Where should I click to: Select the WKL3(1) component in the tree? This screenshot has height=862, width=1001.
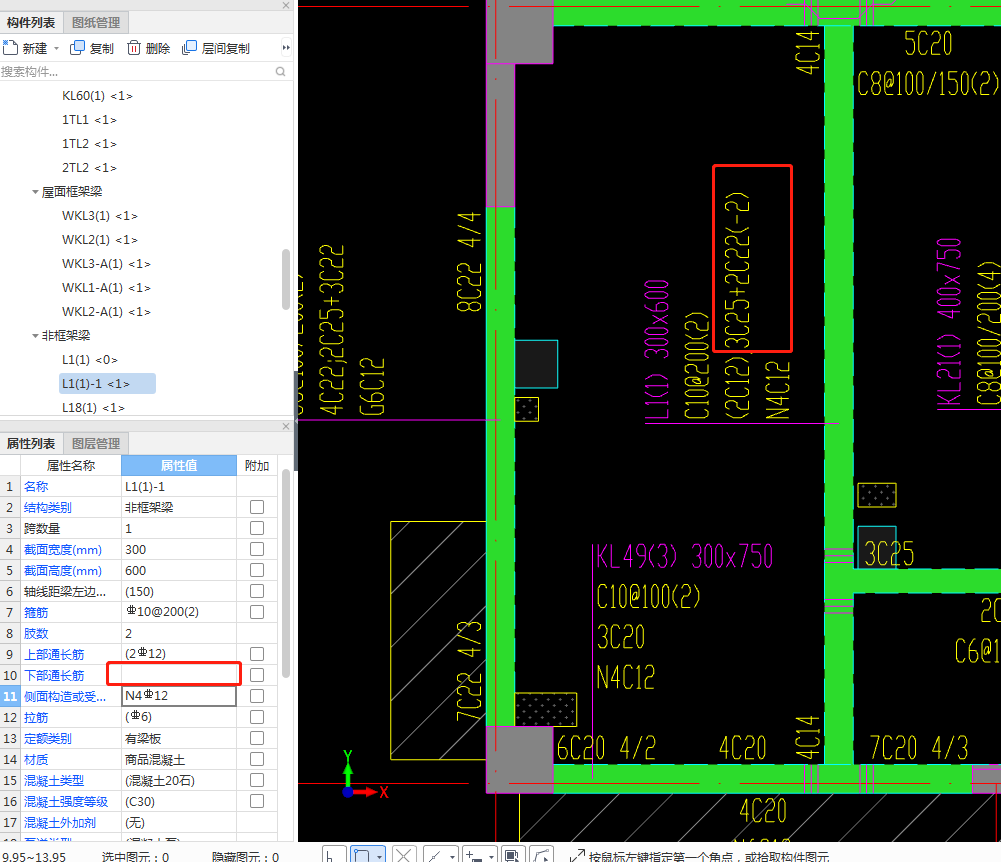tap(100, 216)
